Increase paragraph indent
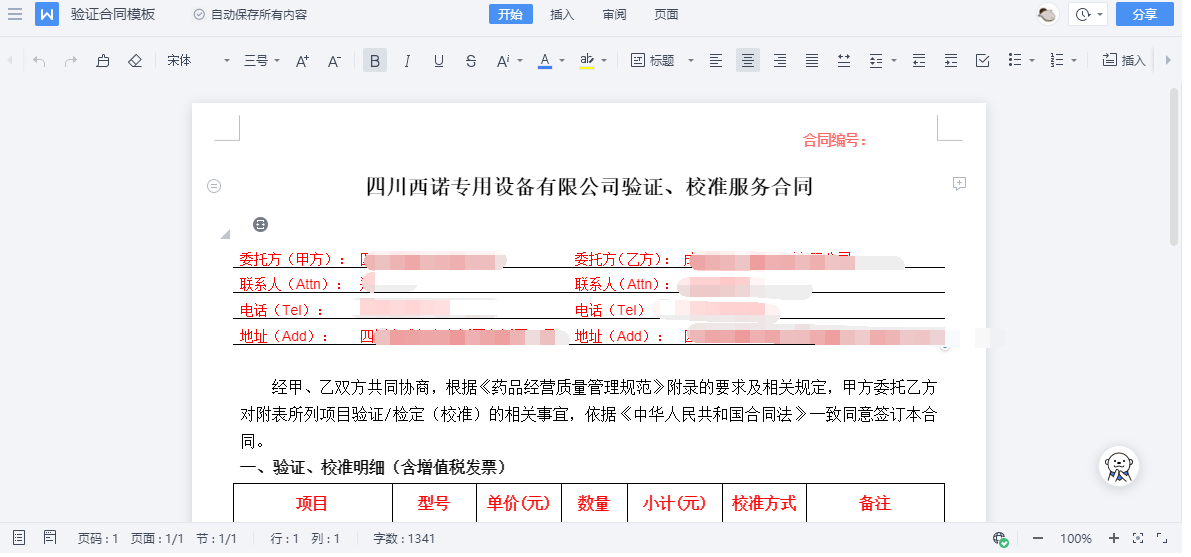The height and width of the screenshot is (557, 1191). point(951,61)
